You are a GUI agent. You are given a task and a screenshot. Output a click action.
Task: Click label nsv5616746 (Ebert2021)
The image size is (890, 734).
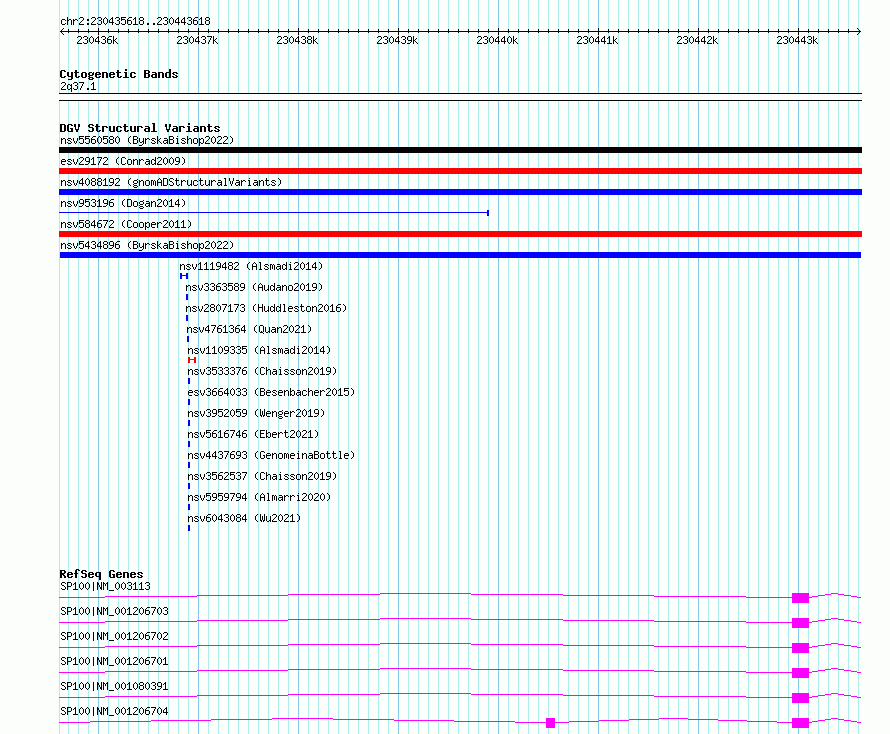tap(254, 434)
